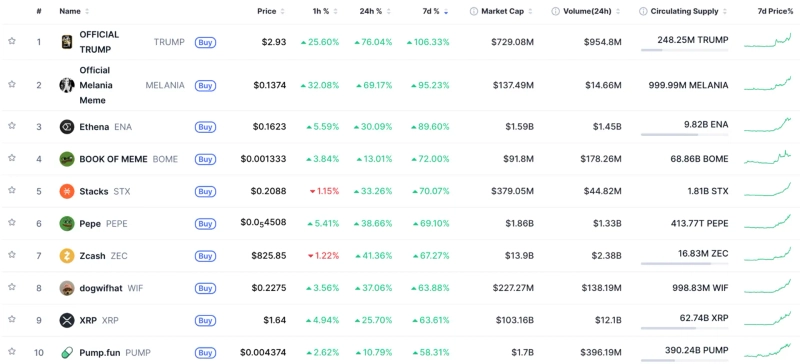Toggle watchlist star for Ethena

[12, 126]
